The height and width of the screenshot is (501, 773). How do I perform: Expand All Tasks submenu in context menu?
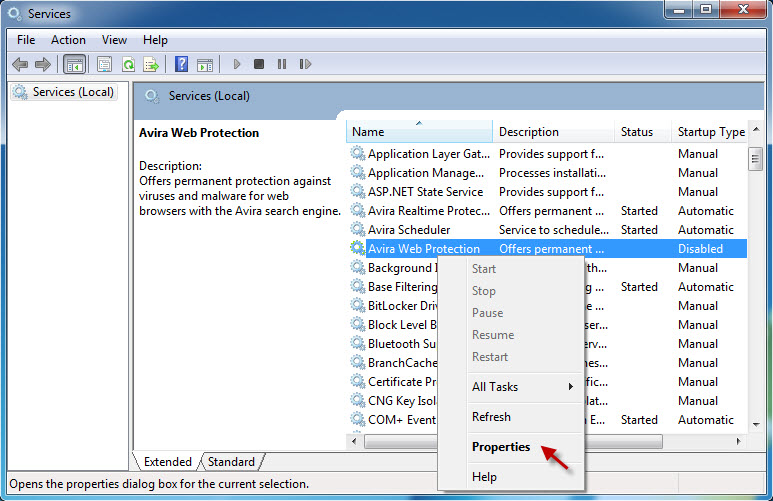tap(523, 387)
